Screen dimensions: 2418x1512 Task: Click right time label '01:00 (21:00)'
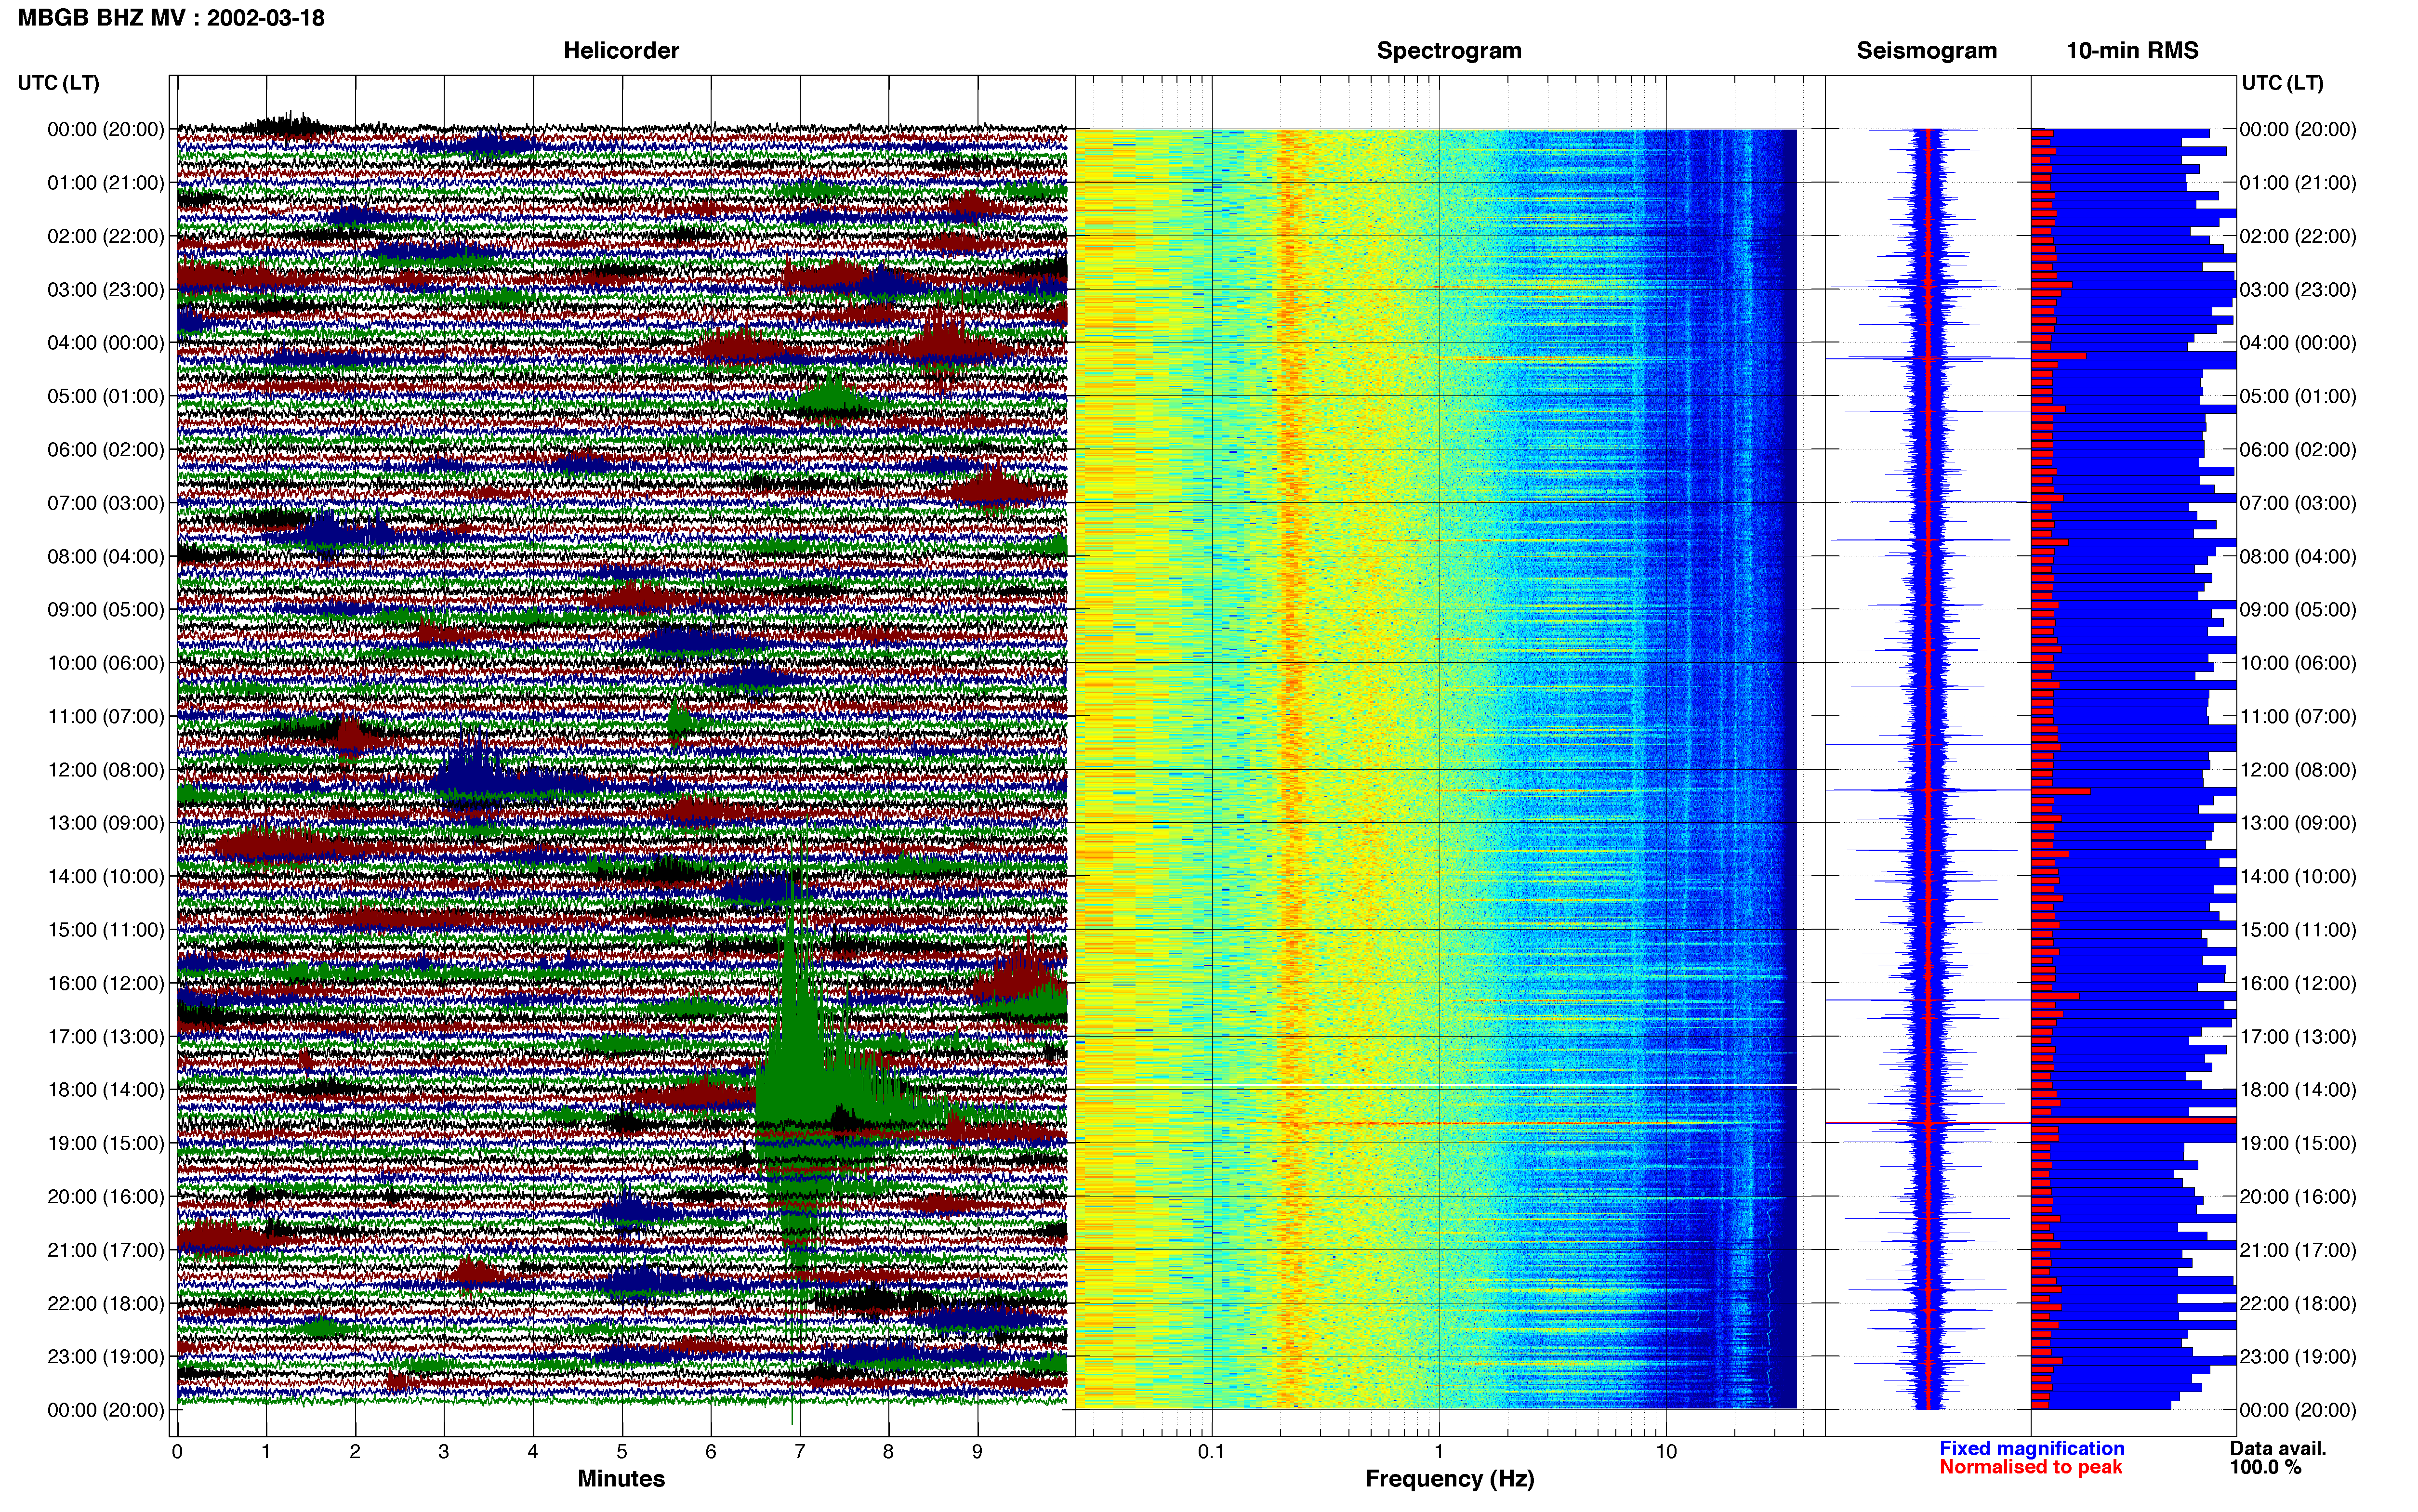click(2298, 183)
